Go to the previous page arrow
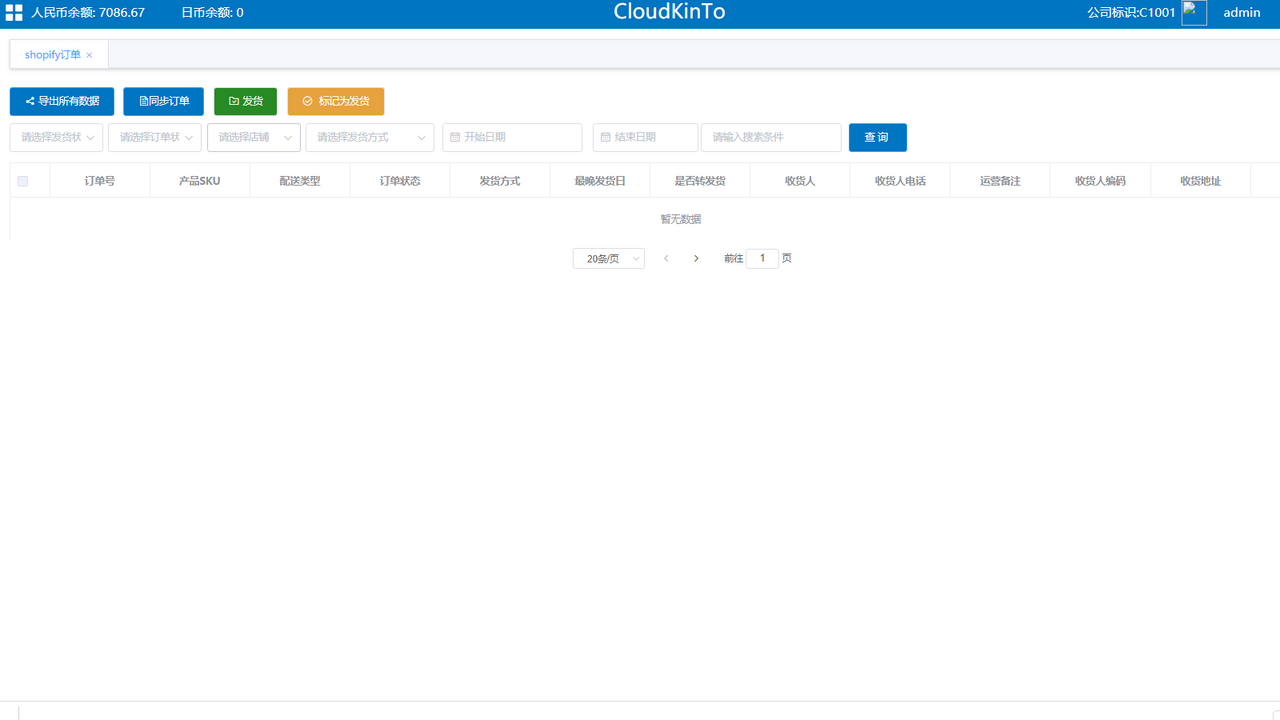The image size is (1280, 720). click(666, 258)
